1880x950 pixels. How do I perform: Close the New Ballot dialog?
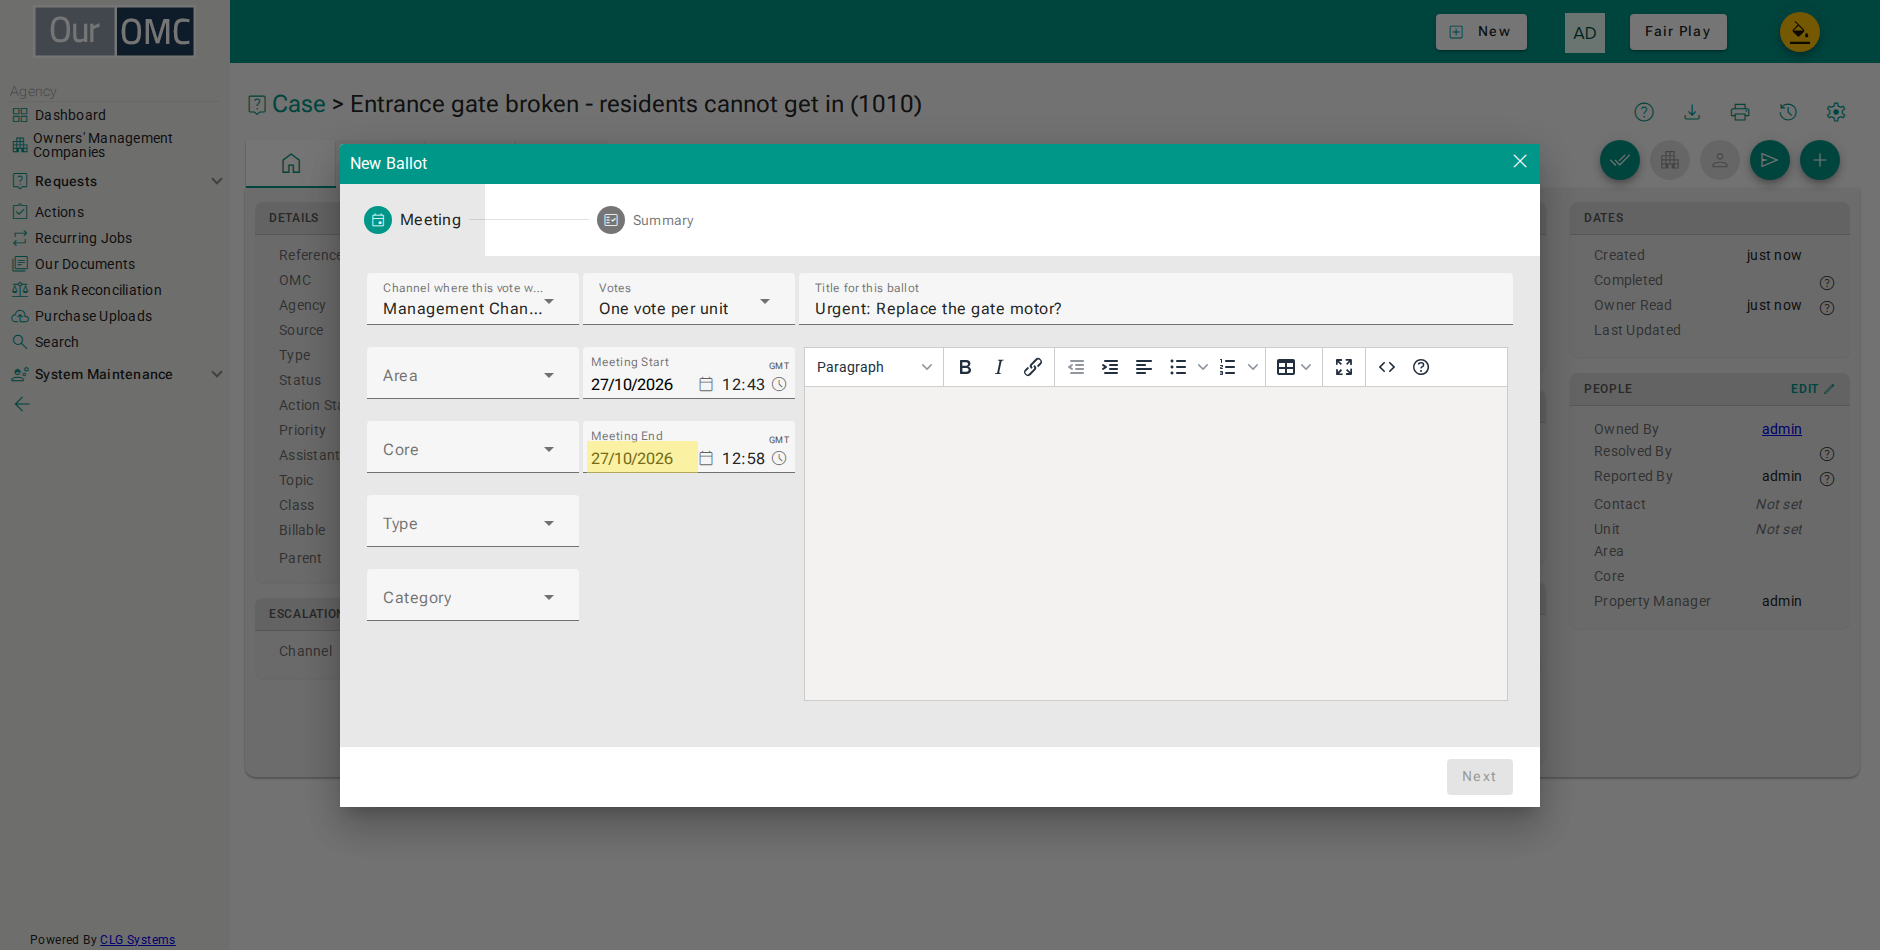coord(1520,161)
